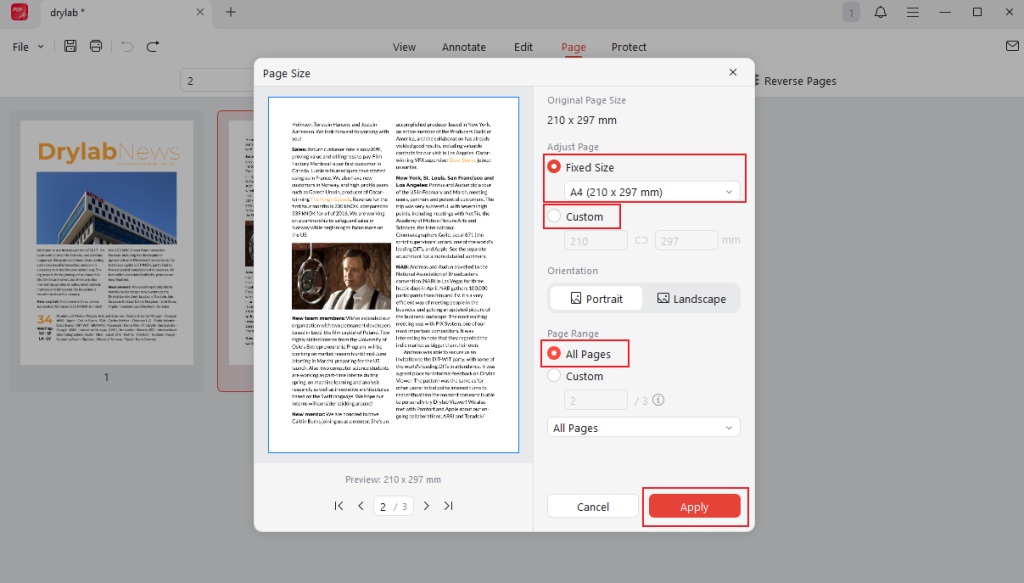Apply the page size changes

695,506
